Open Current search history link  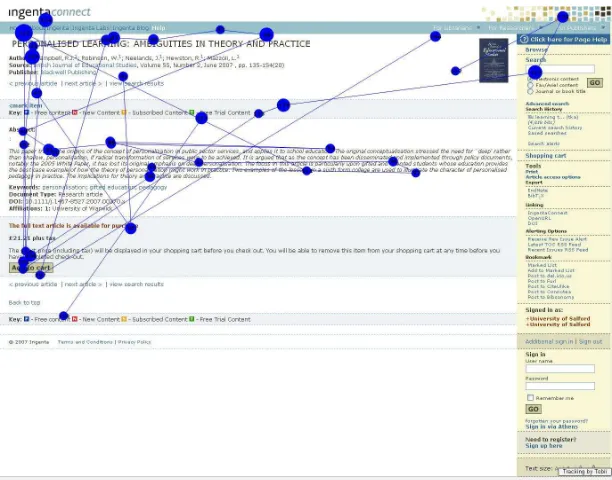[555, 128]
